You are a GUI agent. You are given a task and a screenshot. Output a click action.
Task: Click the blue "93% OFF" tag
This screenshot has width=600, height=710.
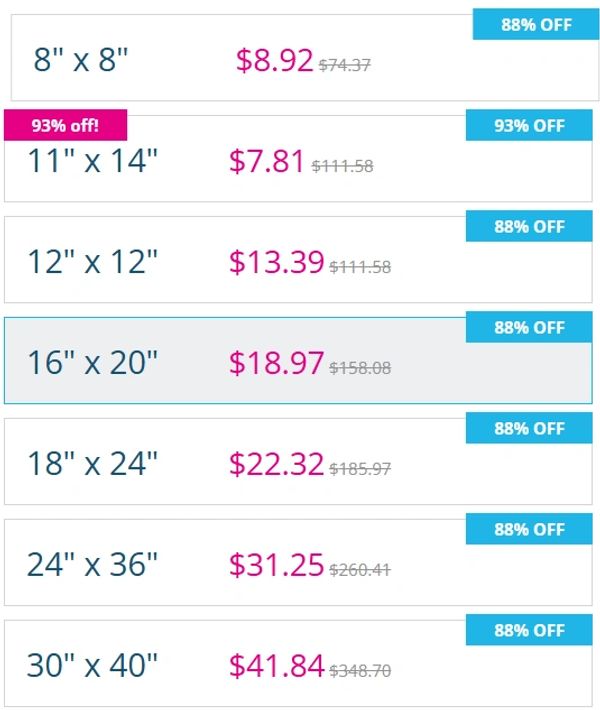pos(529,126)
